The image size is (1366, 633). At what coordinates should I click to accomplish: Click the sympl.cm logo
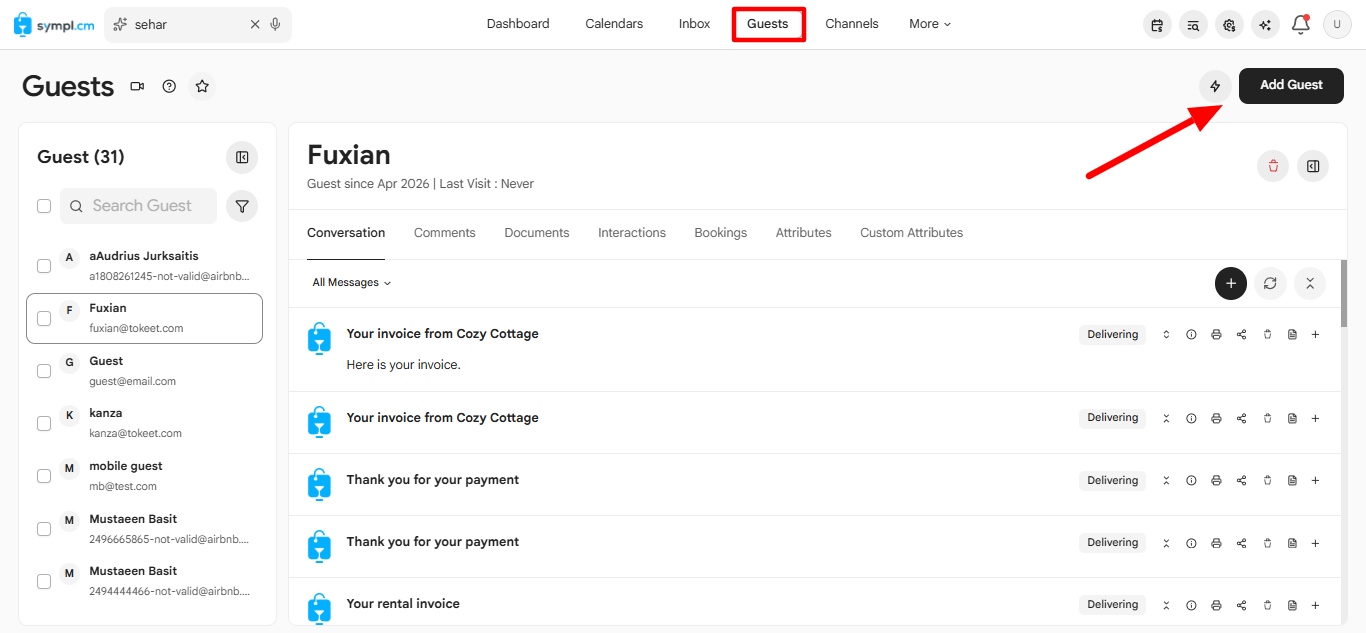(x=54, y=25)
